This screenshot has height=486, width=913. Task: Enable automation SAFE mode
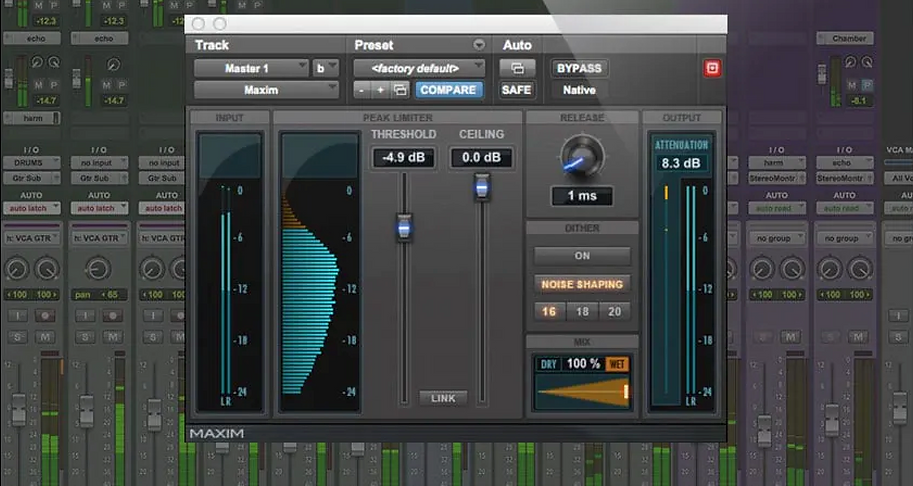click(x=516, y=90)
